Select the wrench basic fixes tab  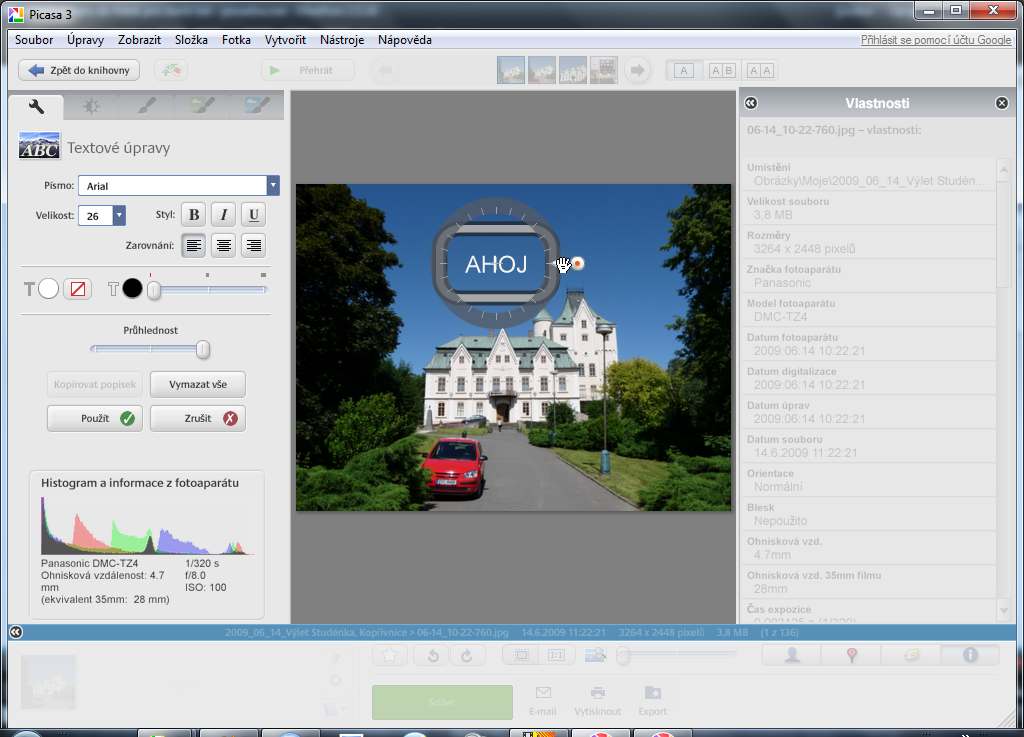click(x=37, y=106)
